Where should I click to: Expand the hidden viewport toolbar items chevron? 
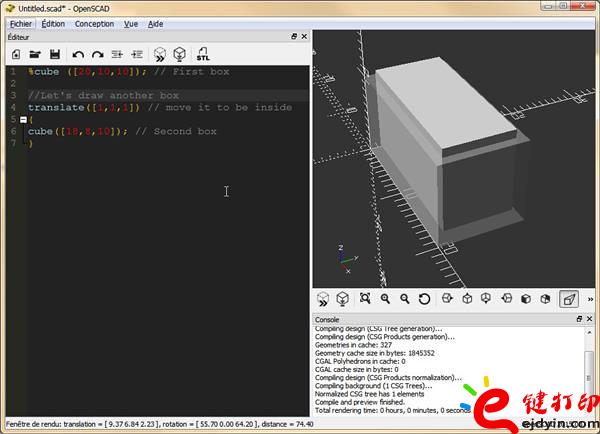(590, 299)
